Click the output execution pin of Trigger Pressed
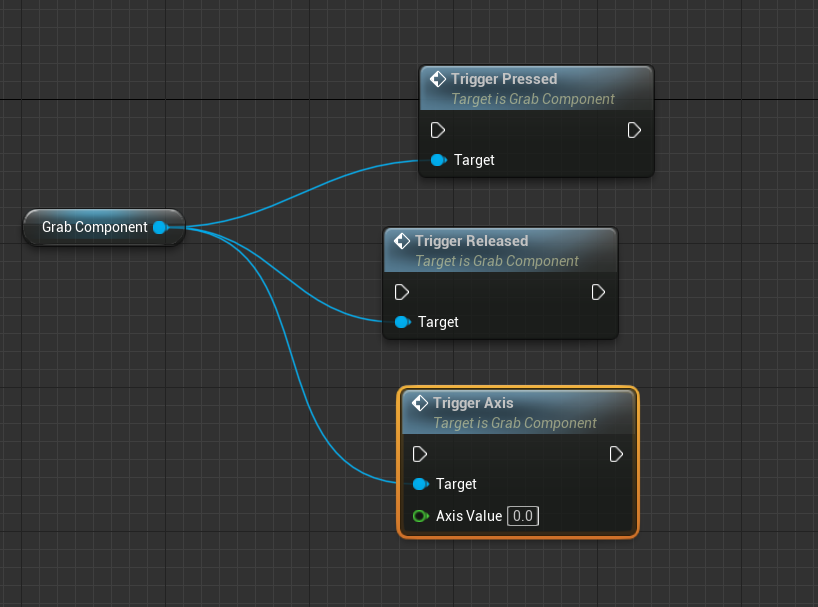 click(x=634, y=130)
